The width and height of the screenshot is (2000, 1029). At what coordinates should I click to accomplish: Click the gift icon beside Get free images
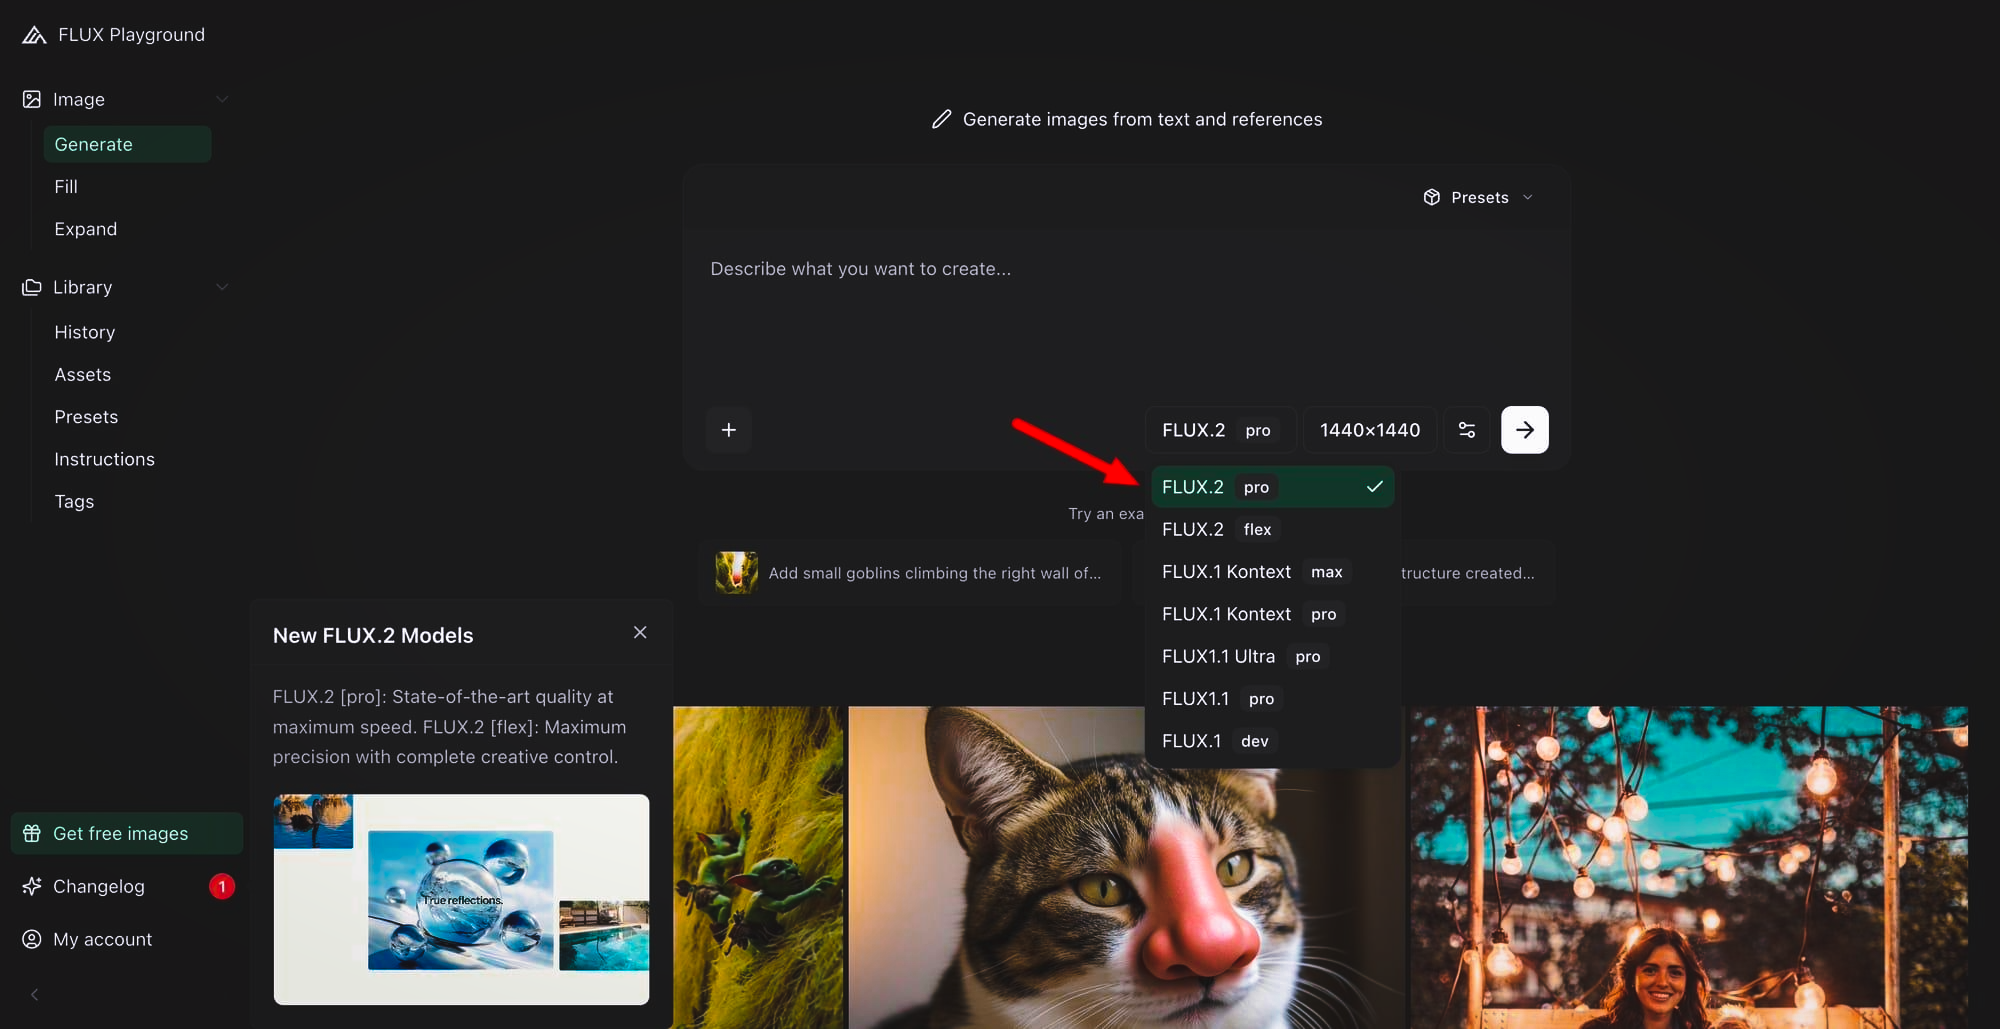[32, 833]
